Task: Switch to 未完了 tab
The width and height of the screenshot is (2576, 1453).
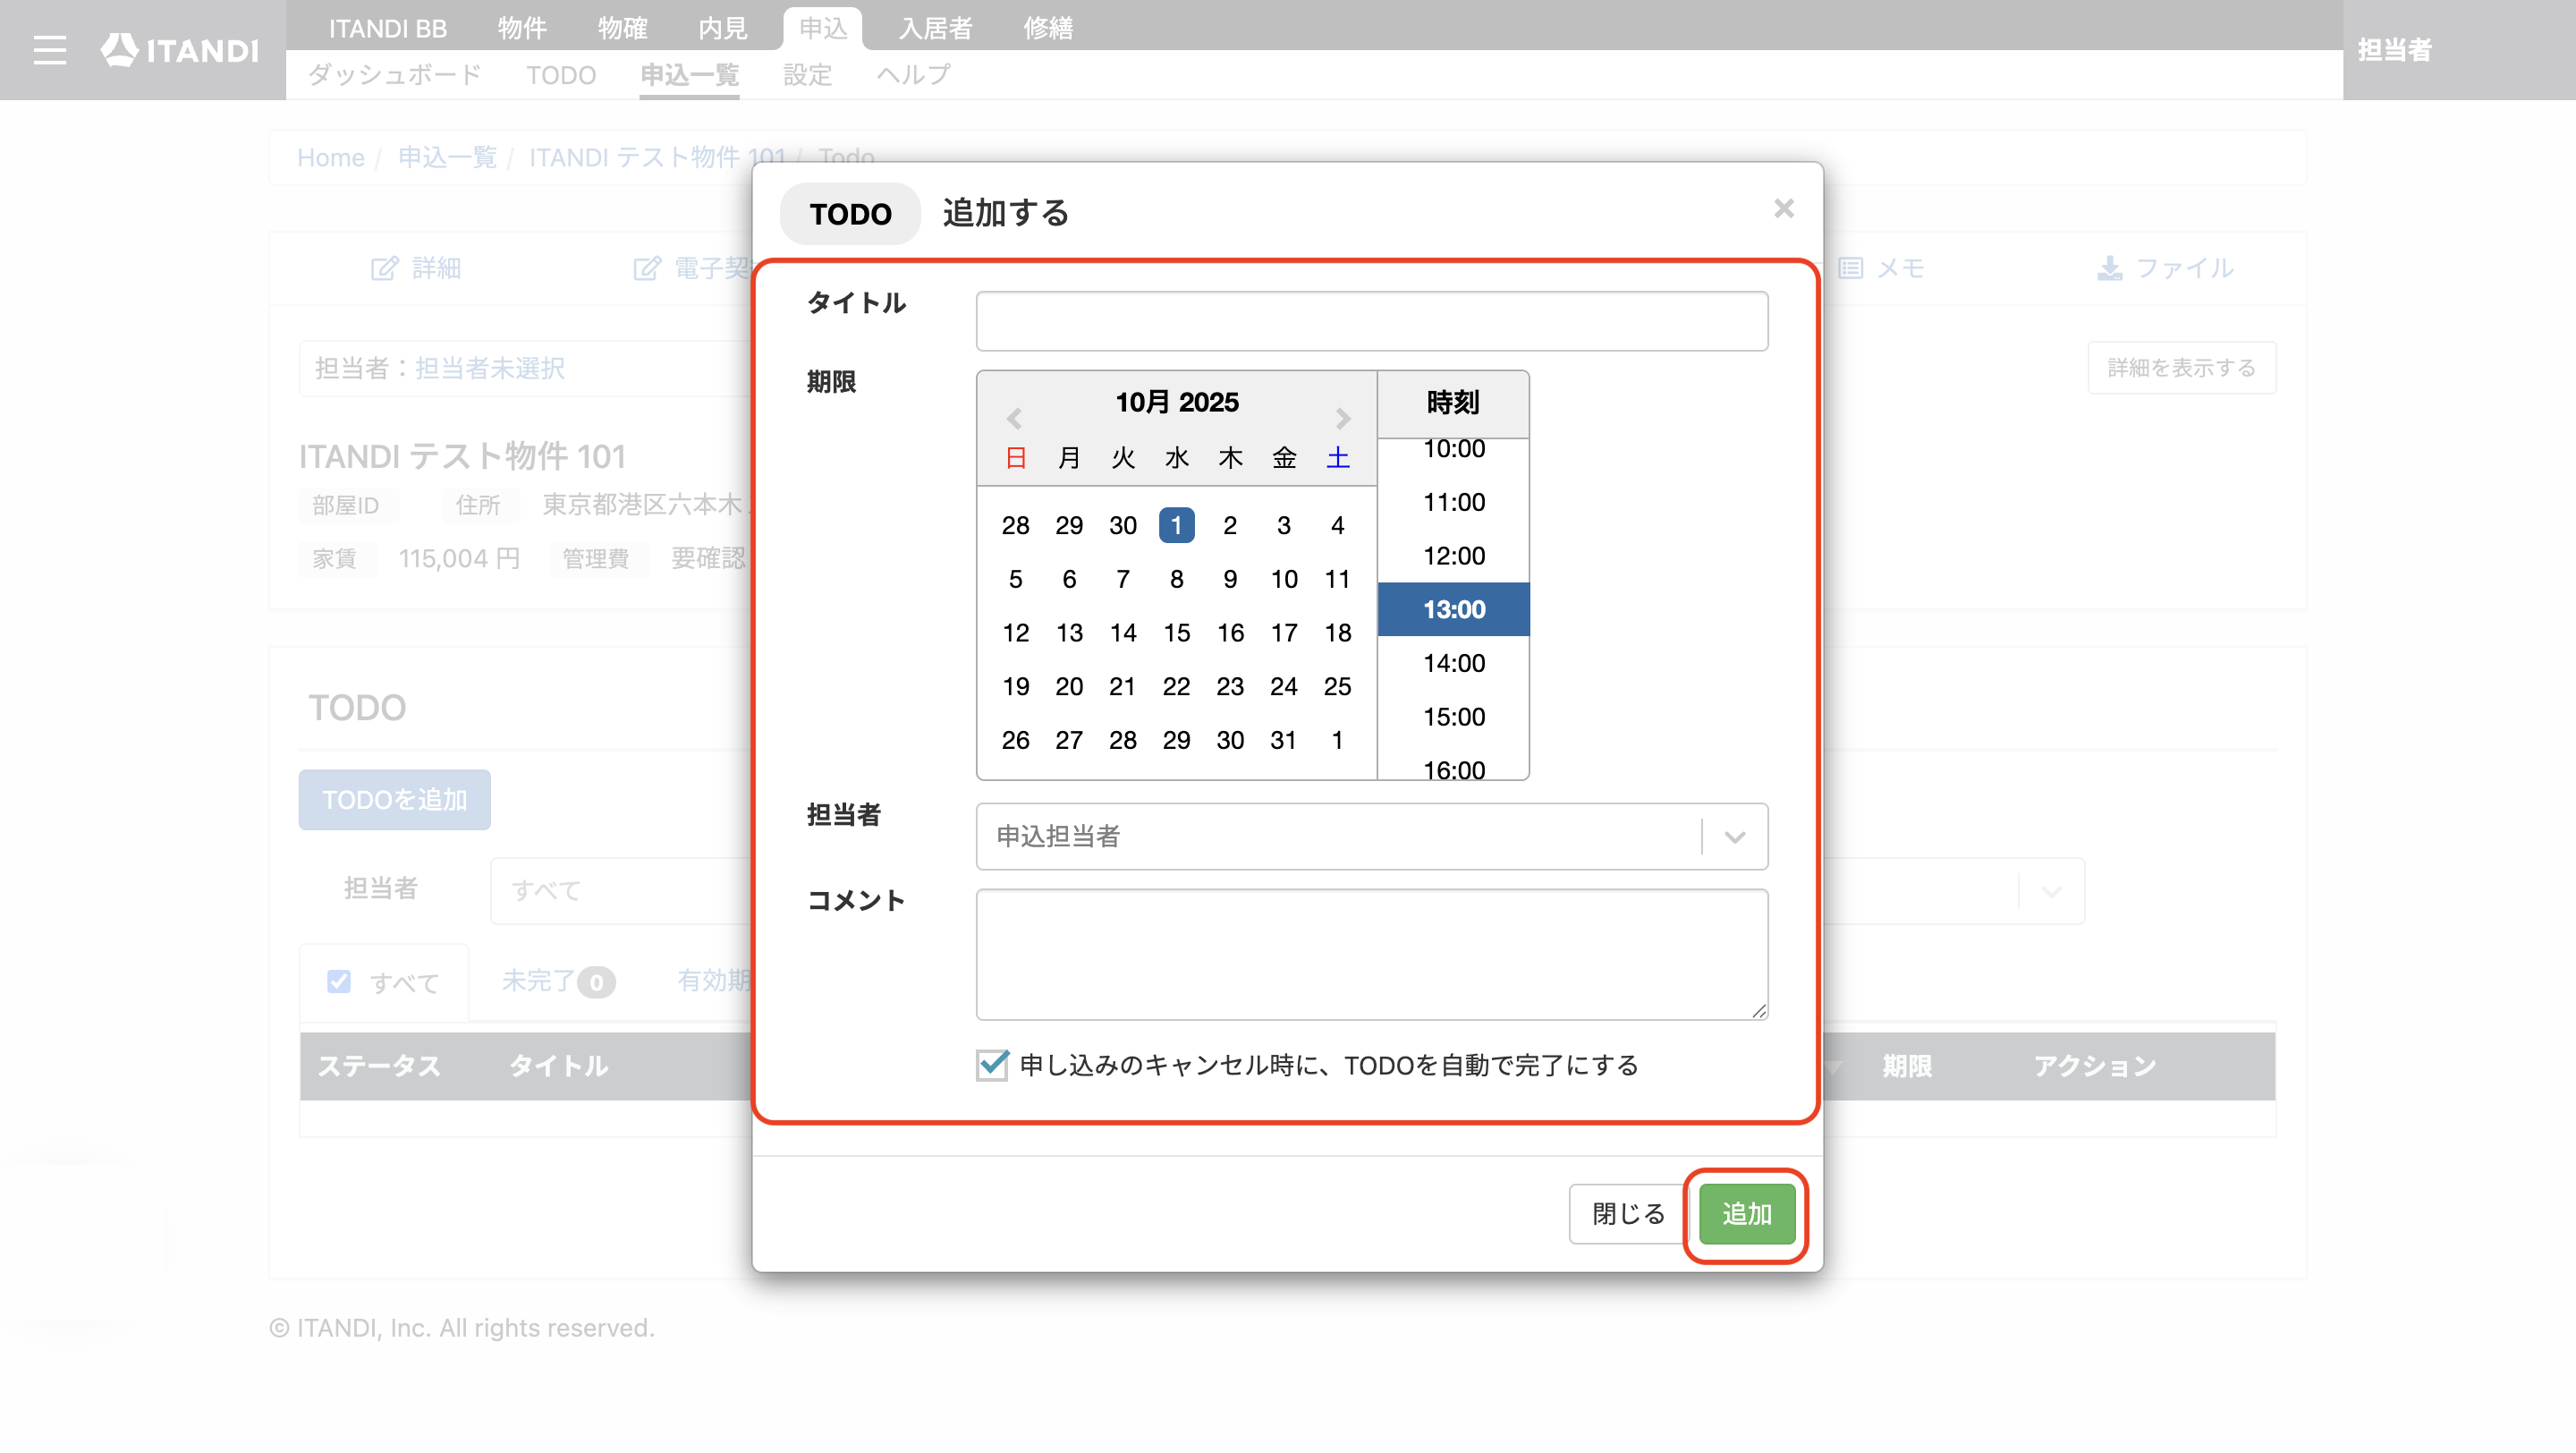Action: tap(557, 981)
